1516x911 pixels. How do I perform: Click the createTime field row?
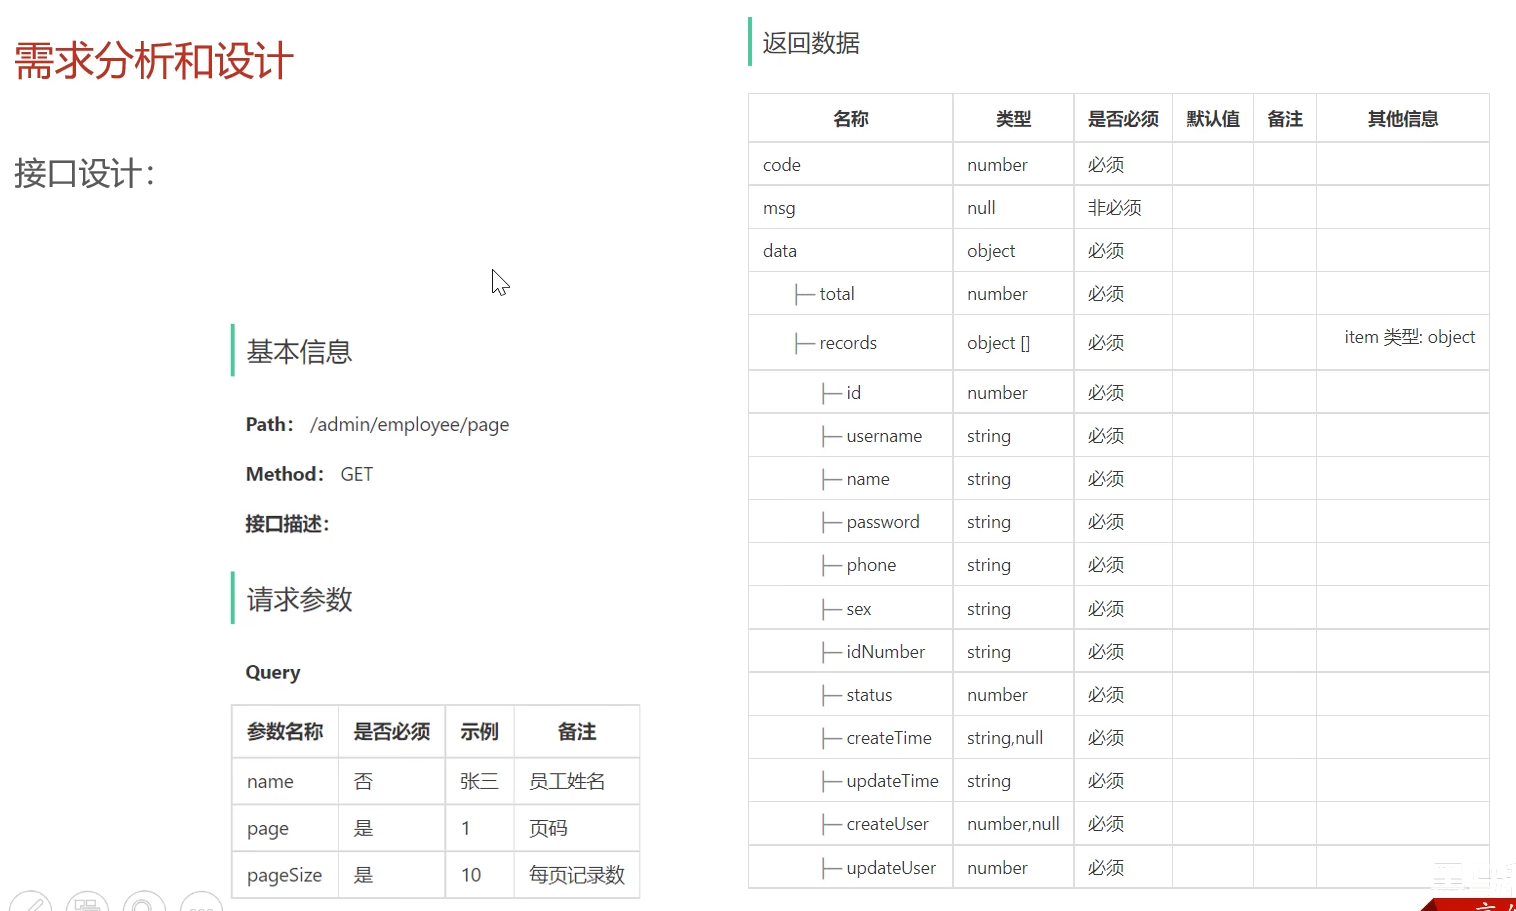pyautogui.click(x=1119, y=738)
